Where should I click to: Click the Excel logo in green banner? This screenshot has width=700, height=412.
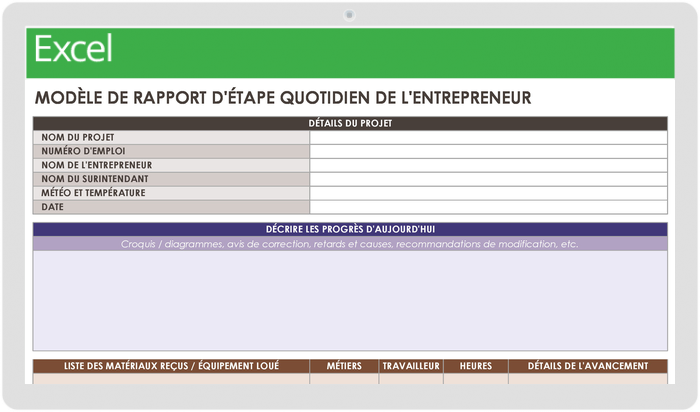tap(74, 49)
